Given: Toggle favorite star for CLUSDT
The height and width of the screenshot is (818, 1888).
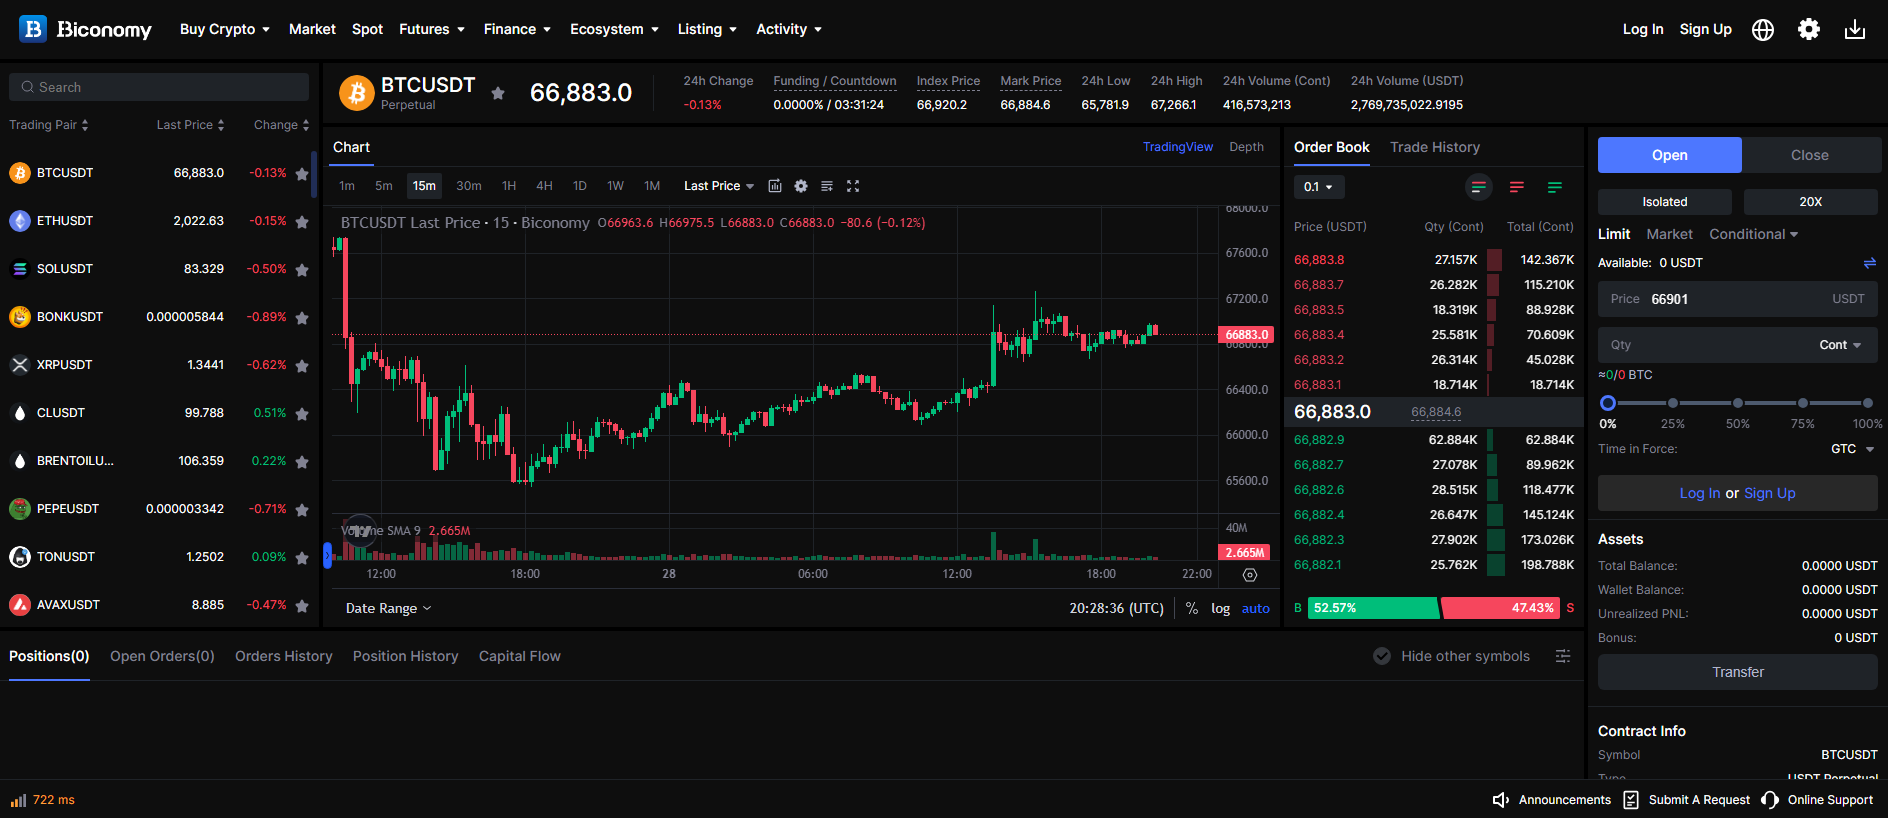Looking at the screenshot, I should (302, 413).
